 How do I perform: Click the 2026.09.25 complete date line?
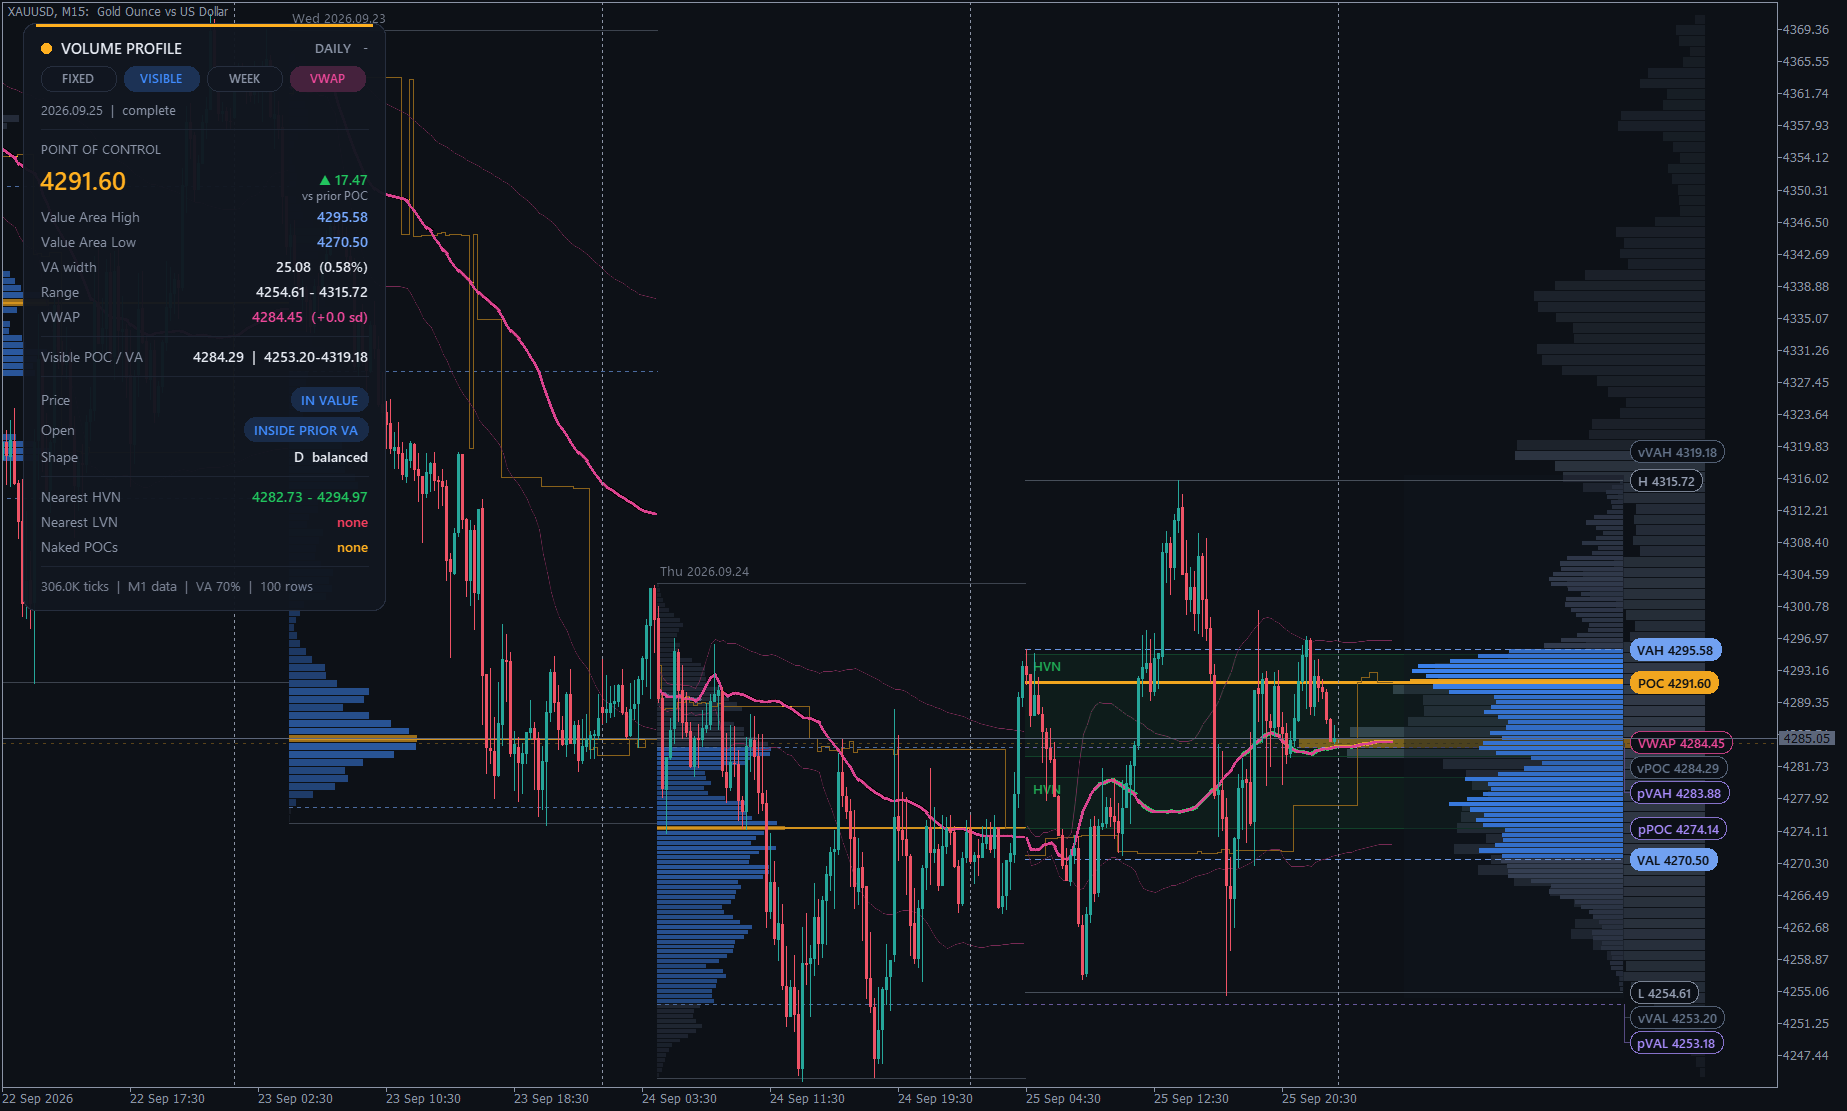(x=108, y=111)
